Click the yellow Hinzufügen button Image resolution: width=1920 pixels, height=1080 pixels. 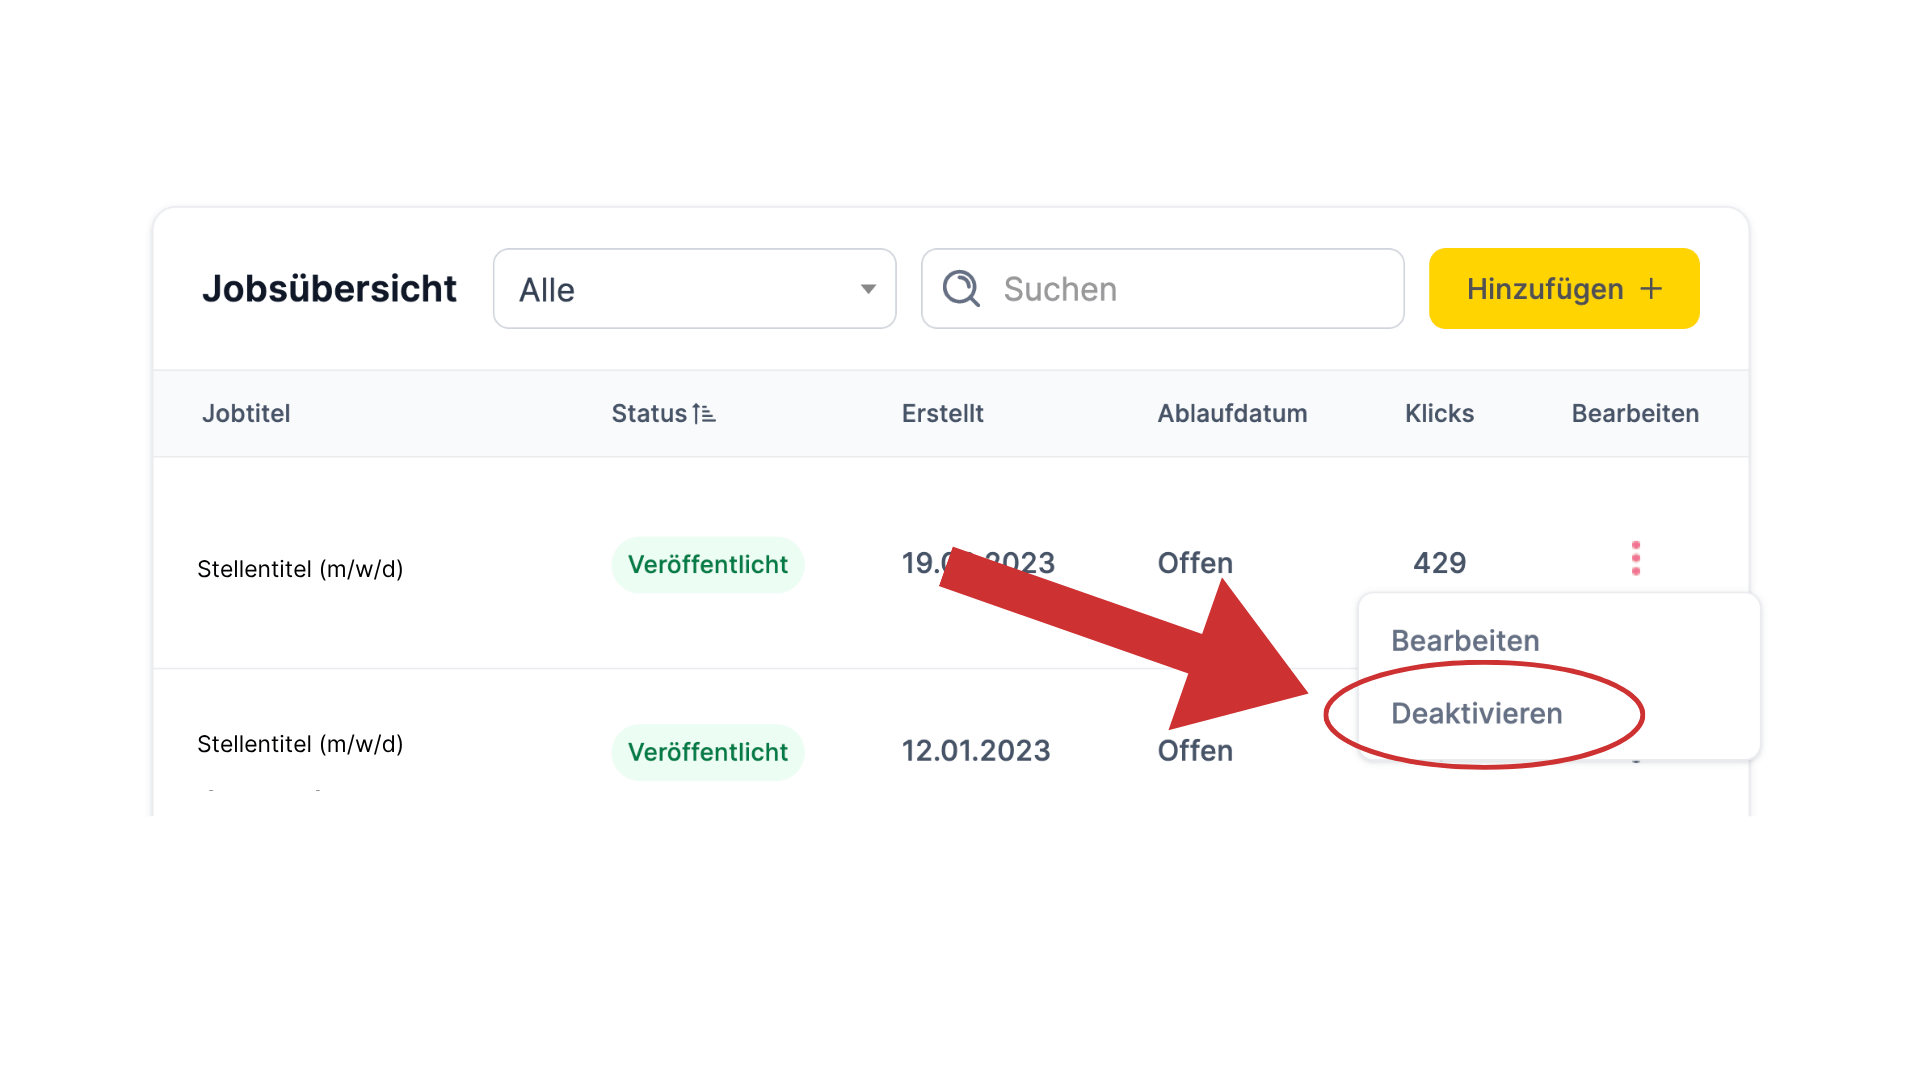tap(1564, 289)
